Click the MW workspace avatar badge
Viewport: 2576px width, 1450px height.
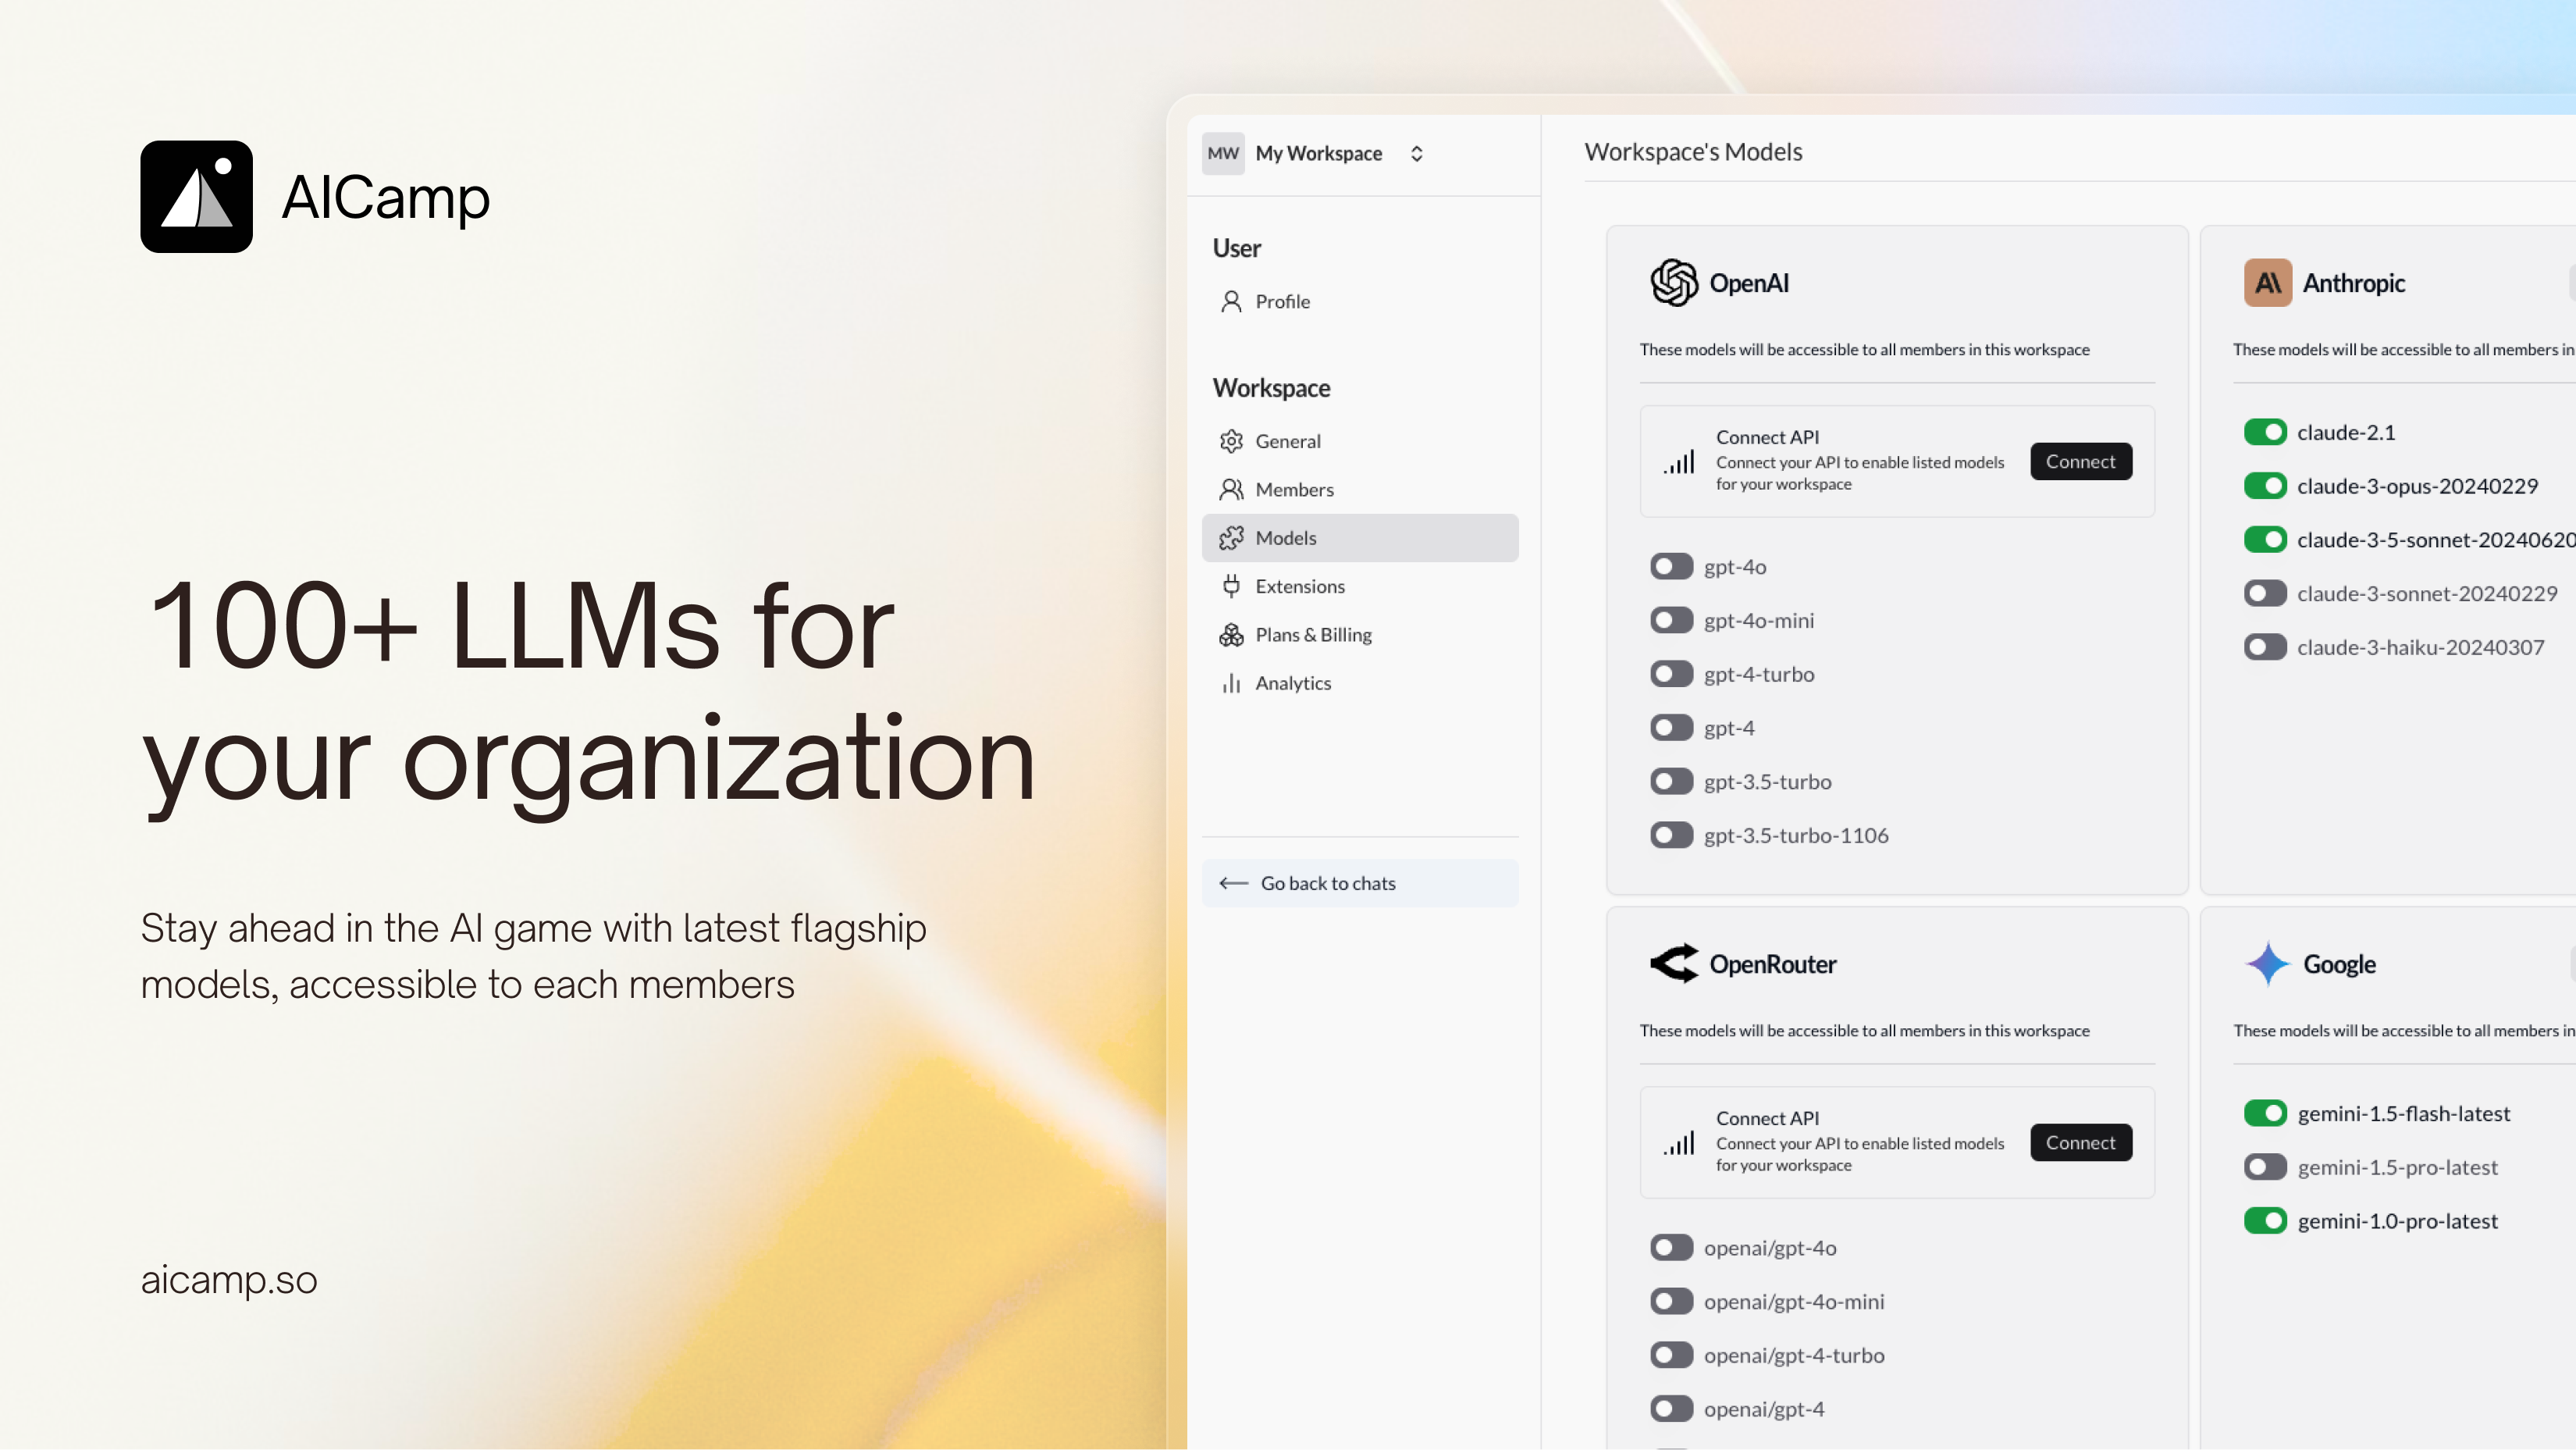(1223, 153)
